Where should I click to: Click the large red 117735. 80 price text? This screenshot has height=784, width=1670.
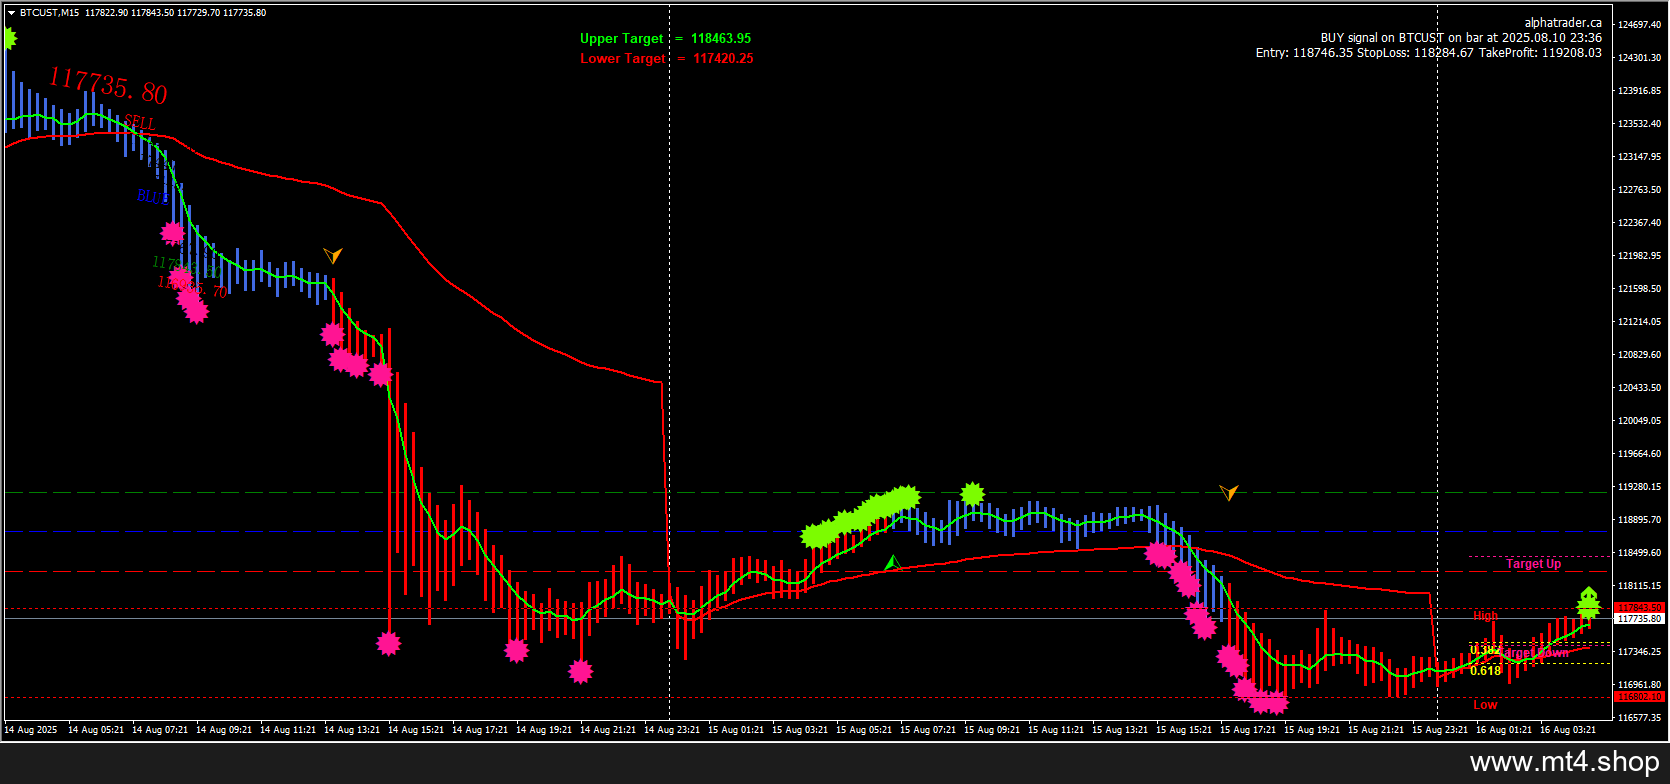click(108, 85)
